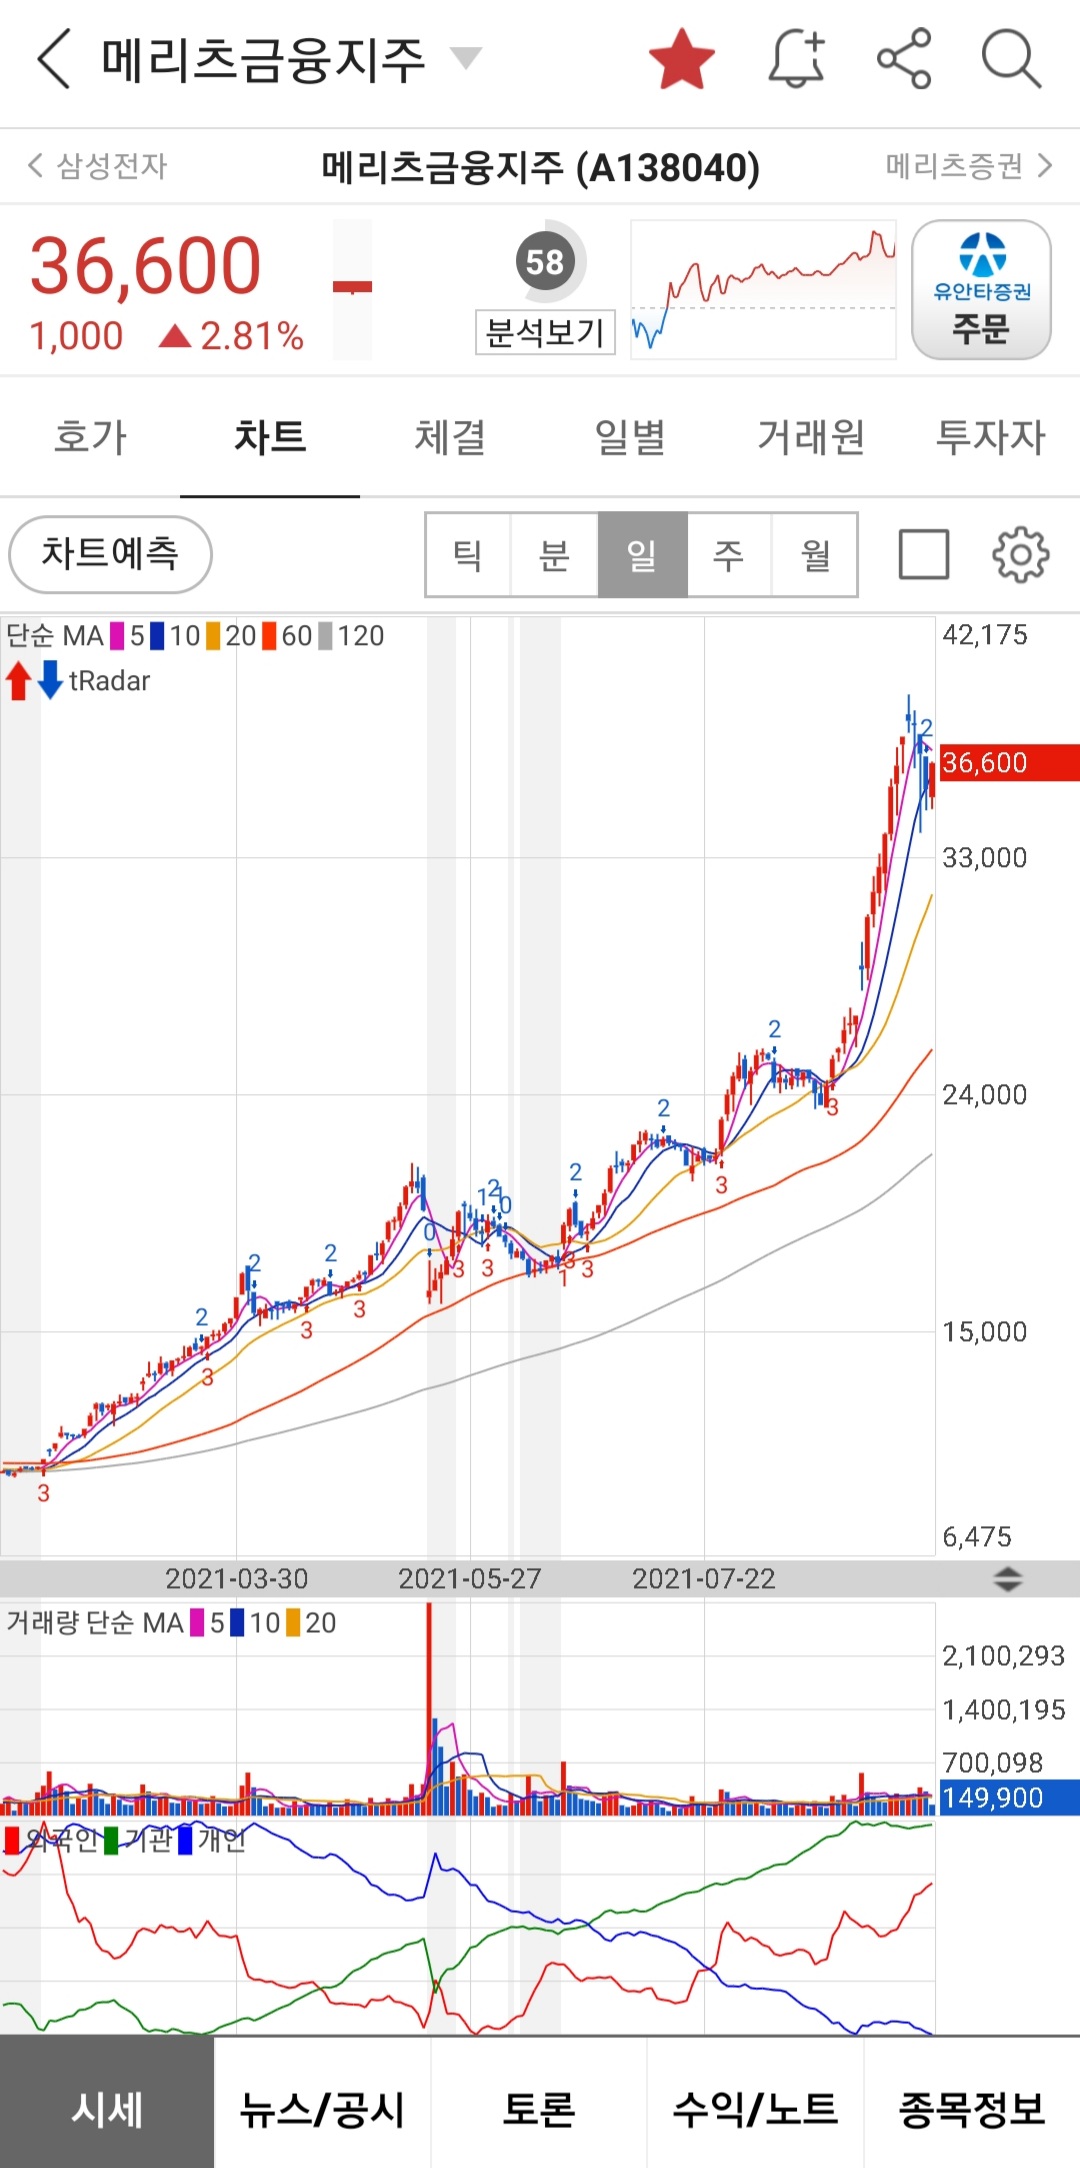Click the blue MA 10 color swatch

[x=157, y=636]
